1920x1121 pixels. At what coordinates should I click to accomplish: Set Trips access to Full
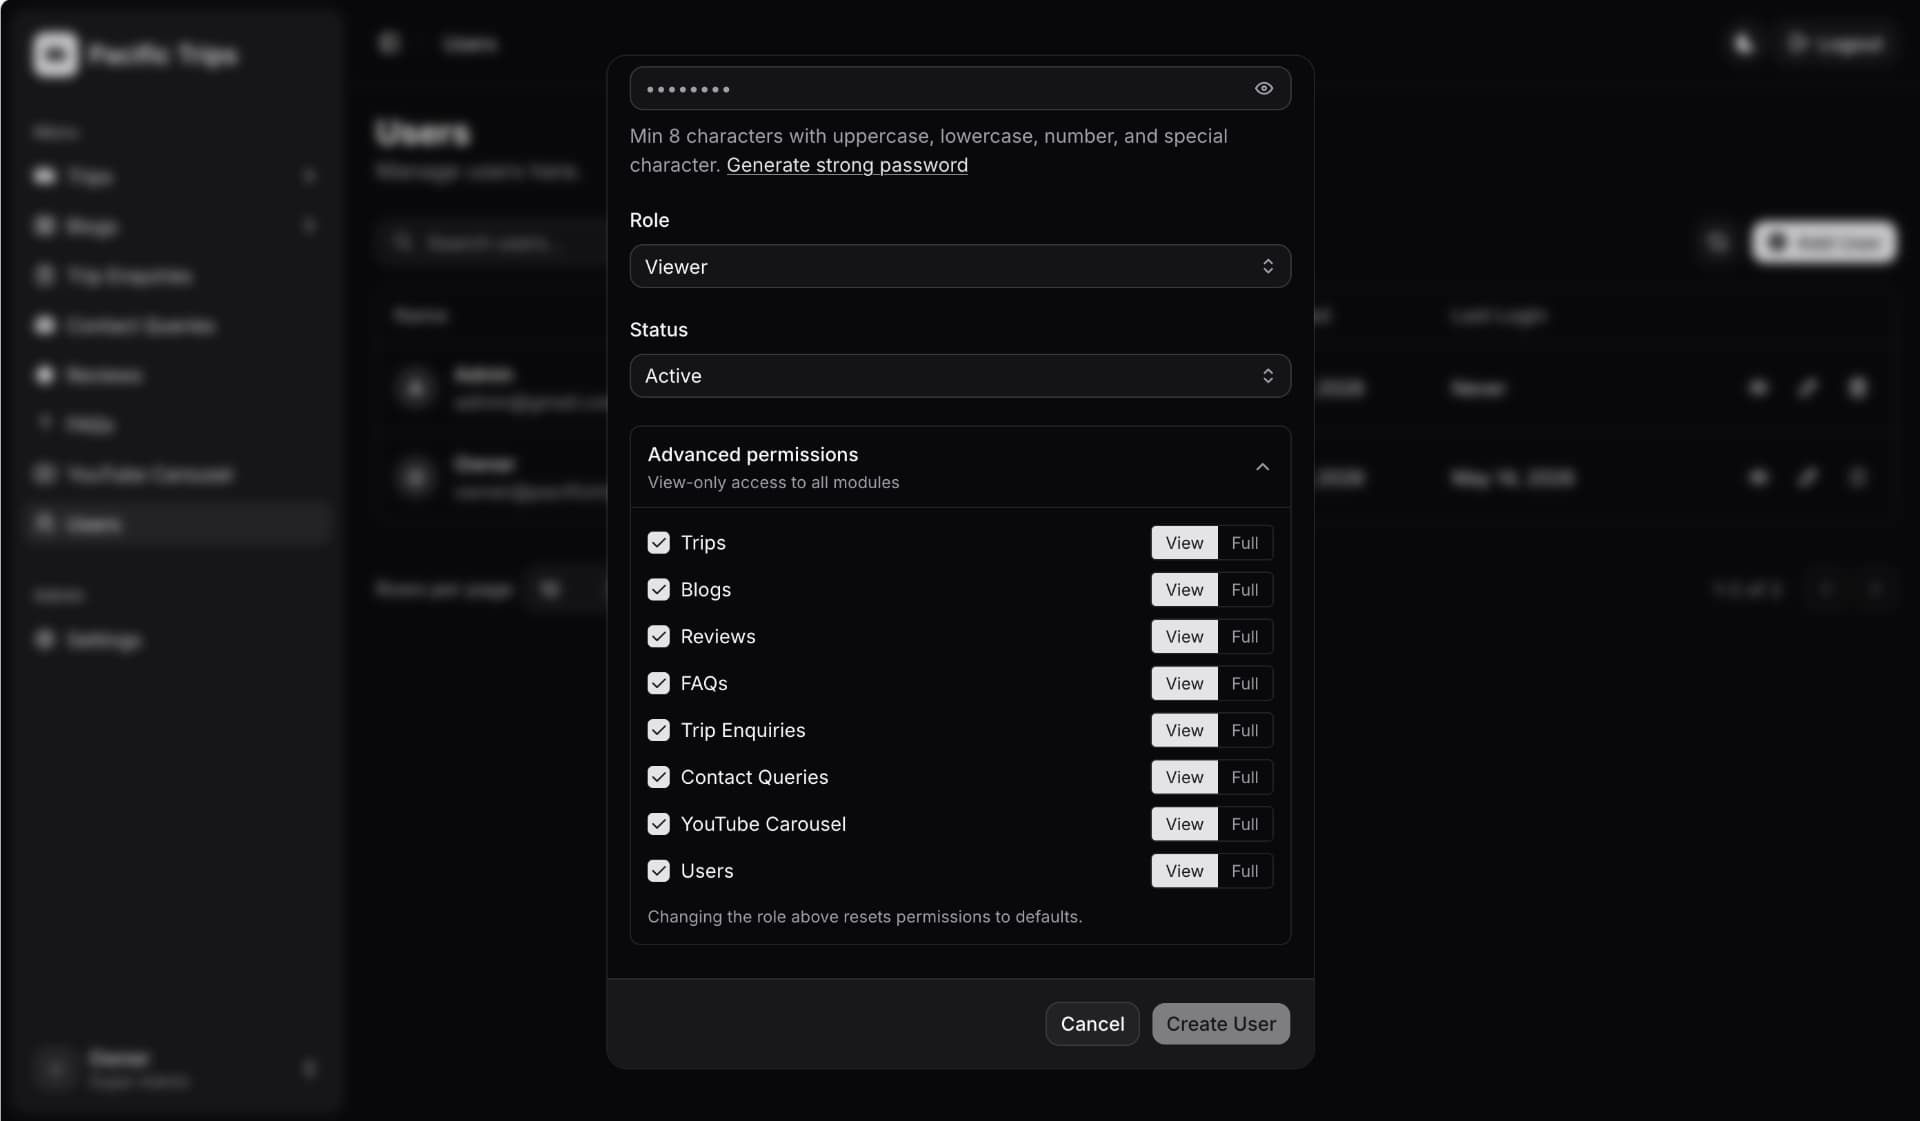[1244, 542]
